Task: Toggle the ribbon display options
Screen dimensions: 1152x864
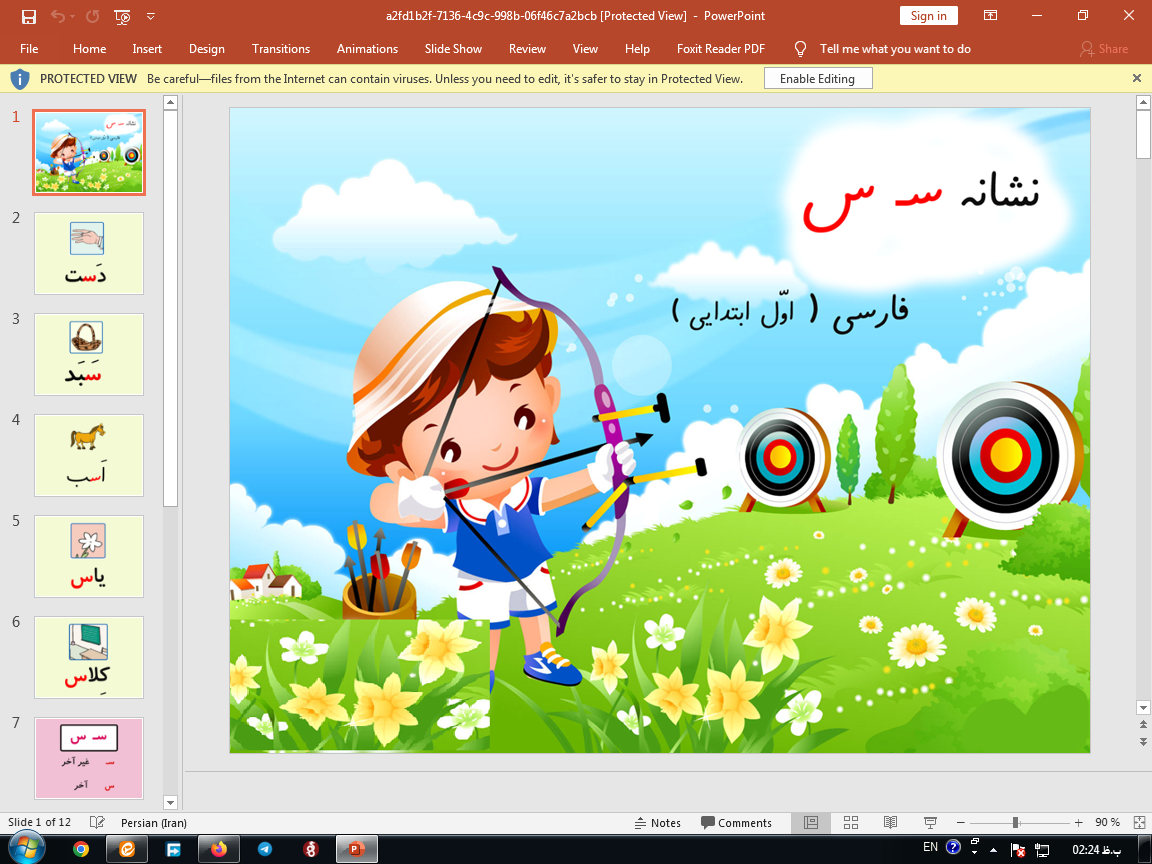Action: [x=990, y=16]
